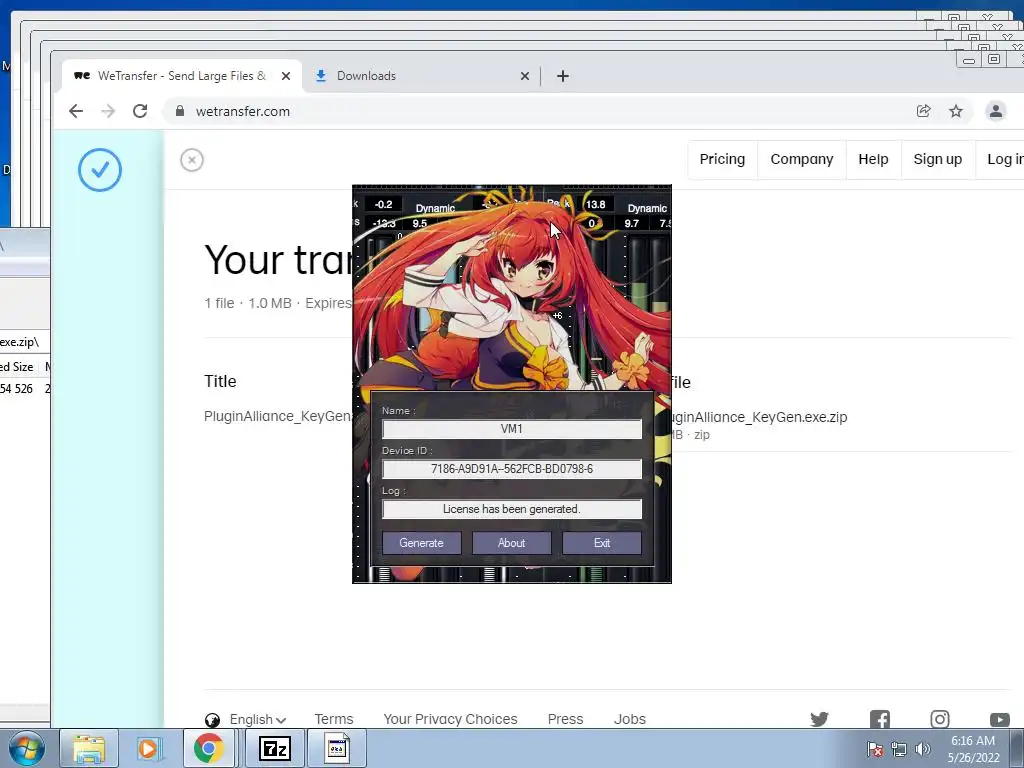
Task: Open WeTransfer's YouTube page icon
Action: tap(1000, 720)
